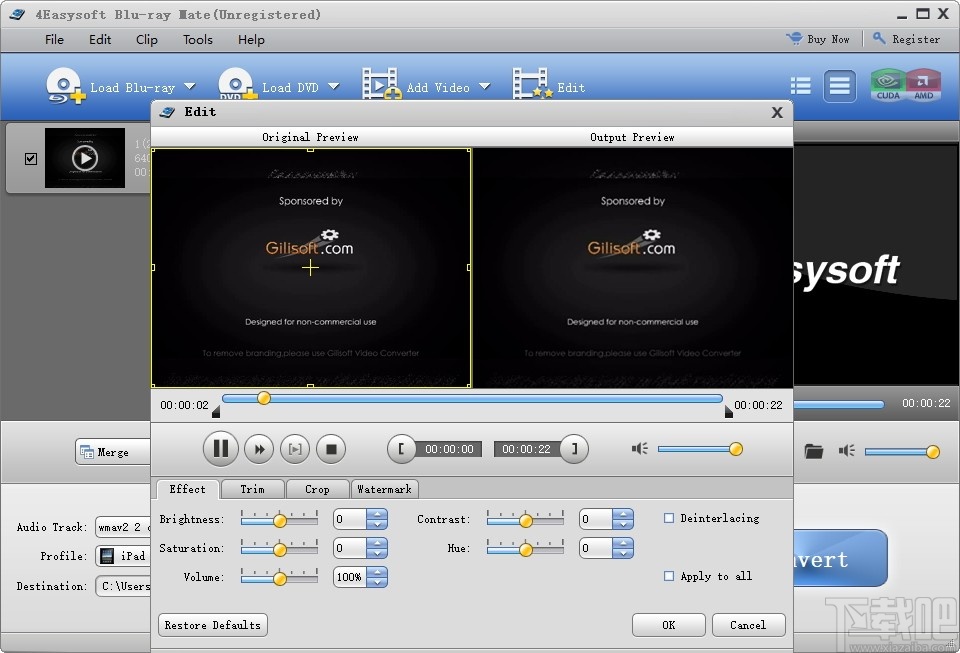Switch to the Crop tab
Screen dimensions: 960x653
(x=317, y=489)
